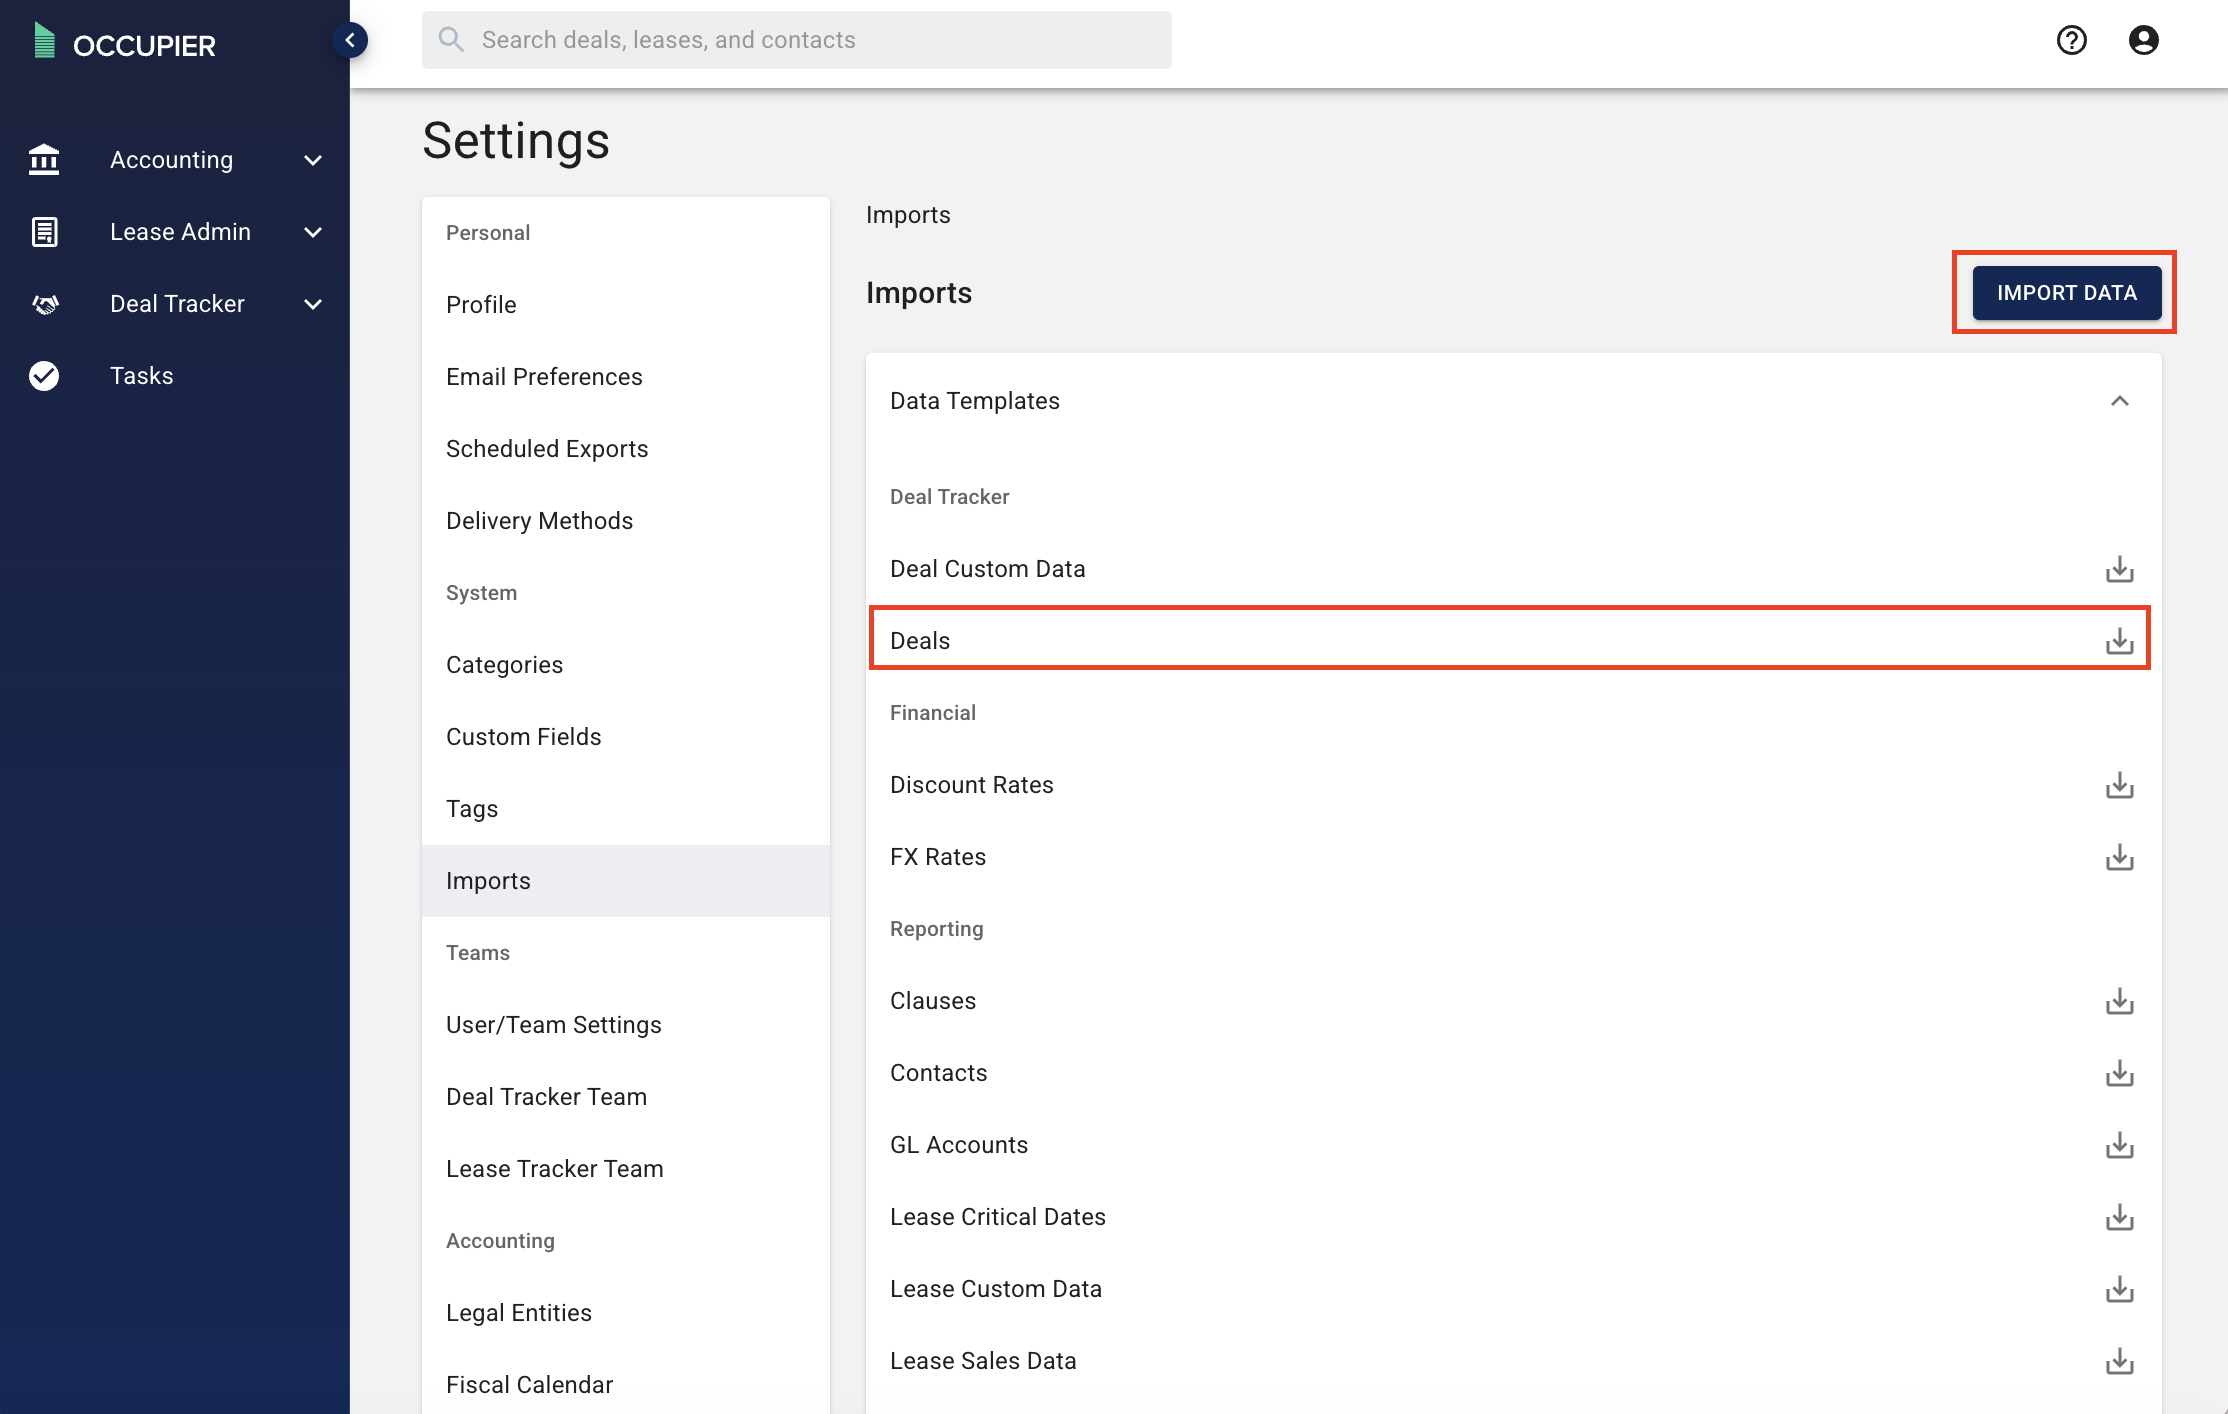Download the Discount Rates template
Viewport: 2228px width, 1414px height.
pos(2119,785)
